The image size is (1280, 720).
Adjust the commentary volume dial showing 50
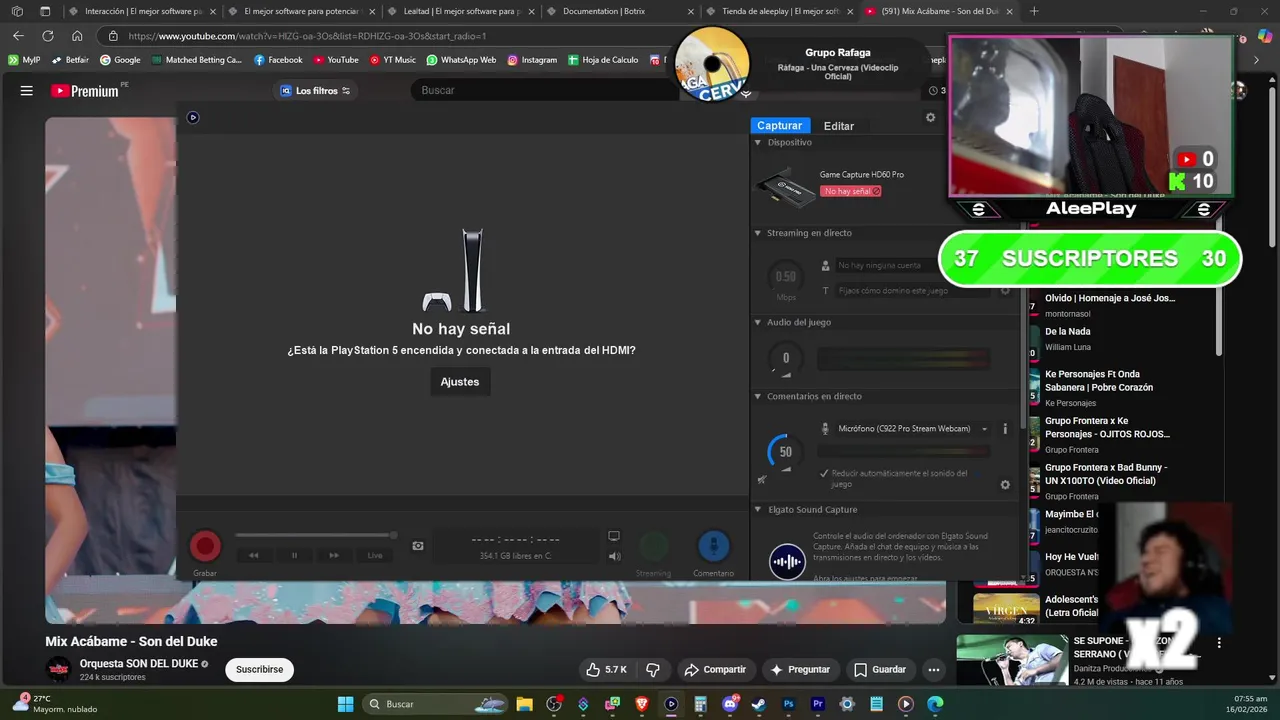pyautogui.click(x=786, y=452)
